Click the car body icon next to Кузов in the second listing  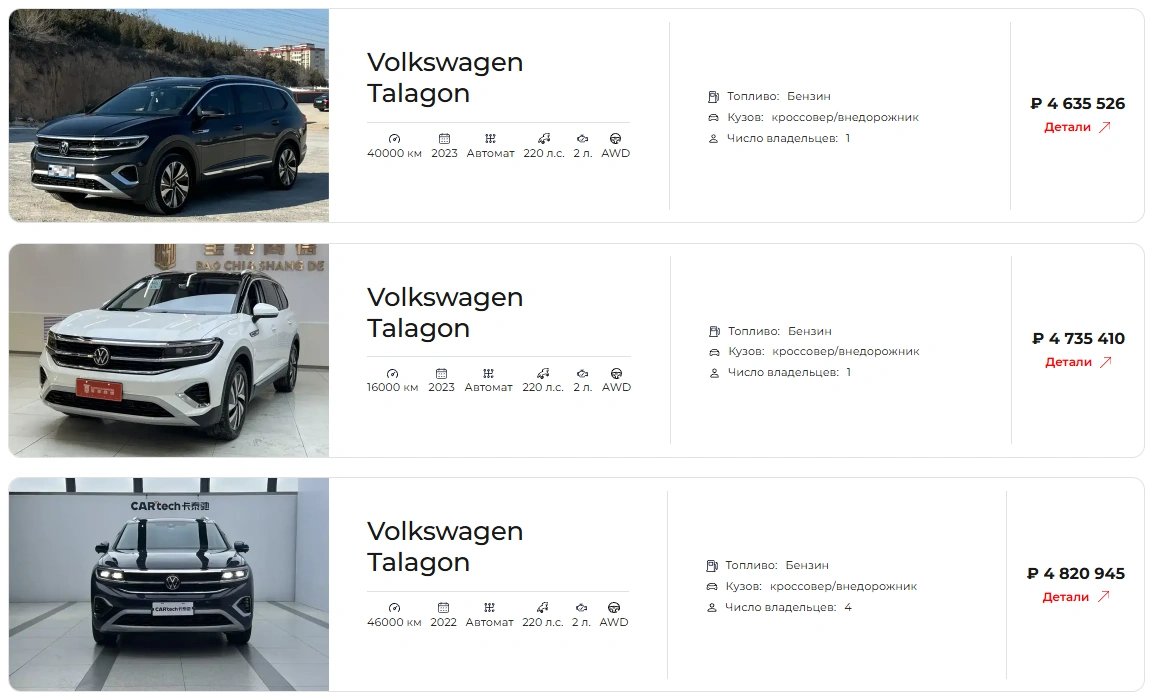[x=714, y=352]
